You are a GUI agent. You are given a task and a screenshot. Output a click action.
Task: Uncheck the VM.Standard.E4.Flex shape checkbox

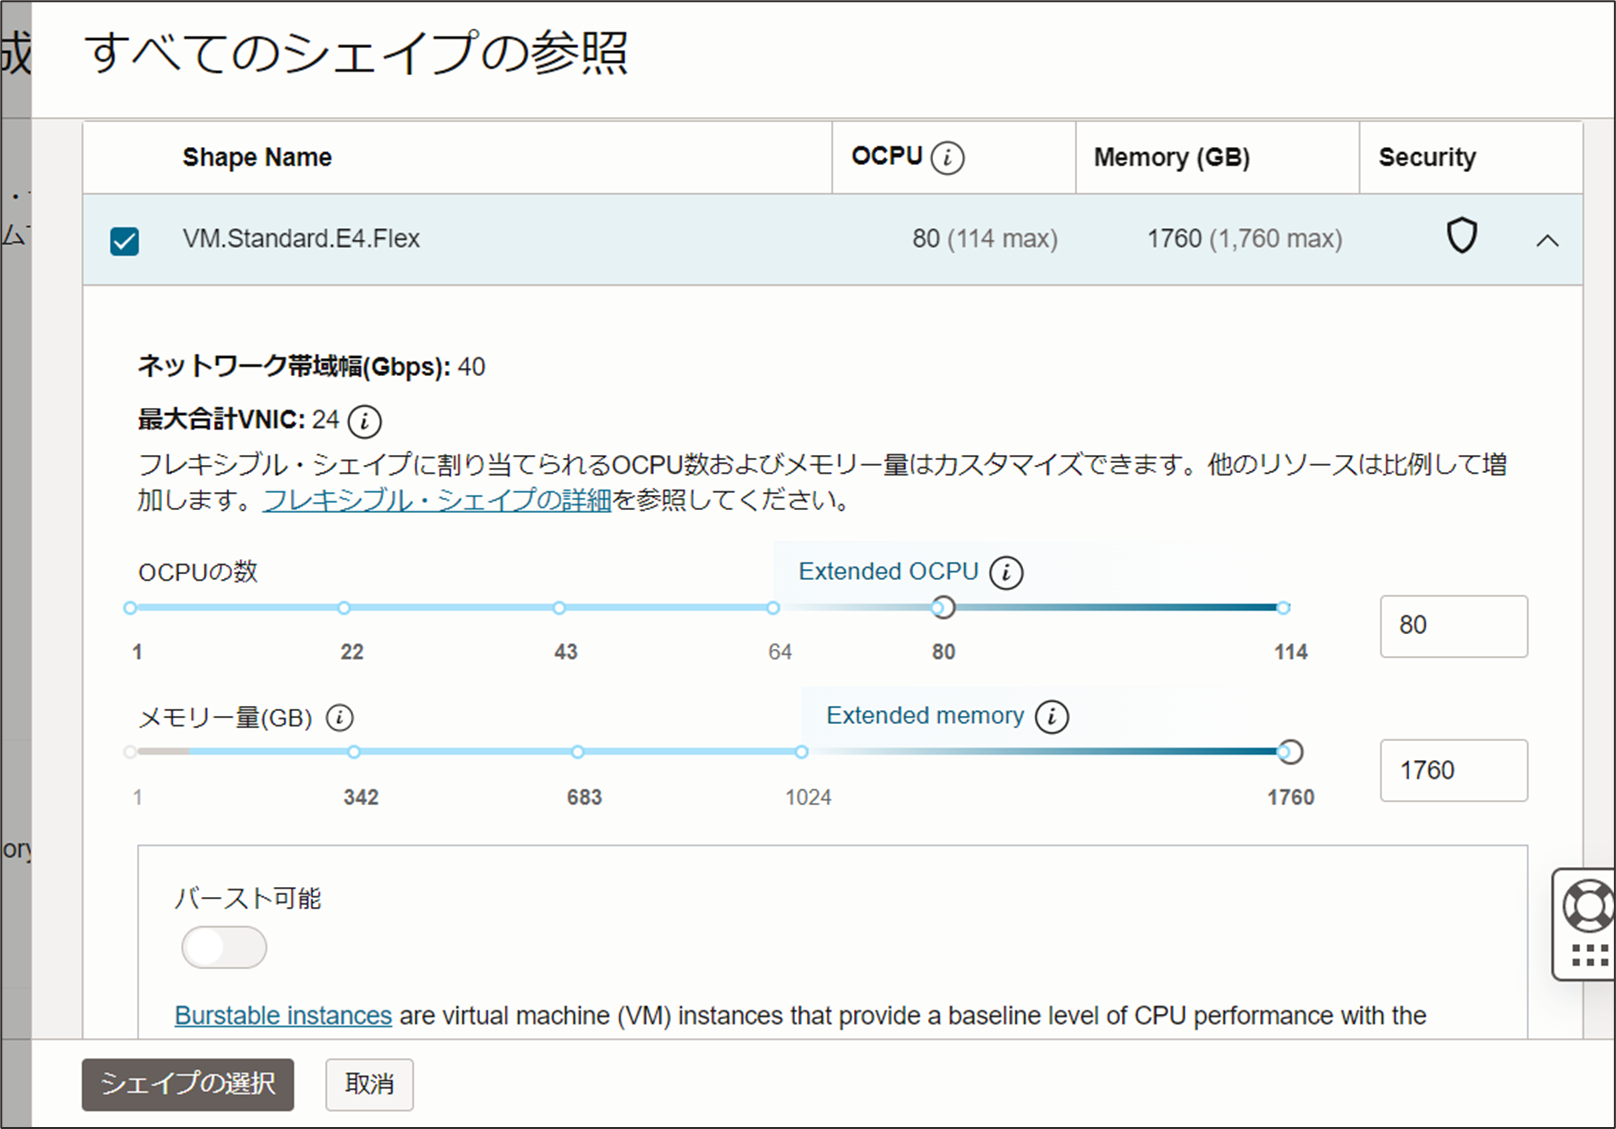tap(125, 241)
